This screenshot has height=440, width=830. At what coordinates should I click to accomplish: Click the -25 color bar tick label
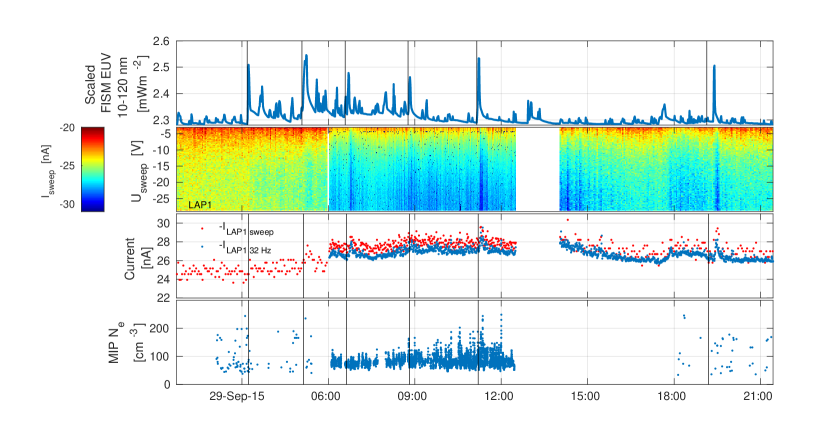(x=66, y=166)
